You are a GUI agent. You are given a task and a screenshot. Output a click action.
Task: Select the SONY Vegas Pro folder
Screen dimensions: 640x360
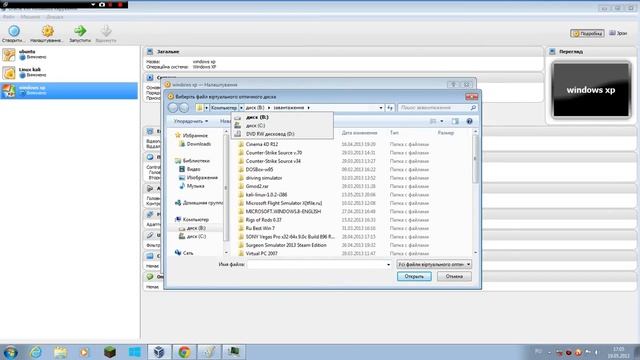coord(290,237)
